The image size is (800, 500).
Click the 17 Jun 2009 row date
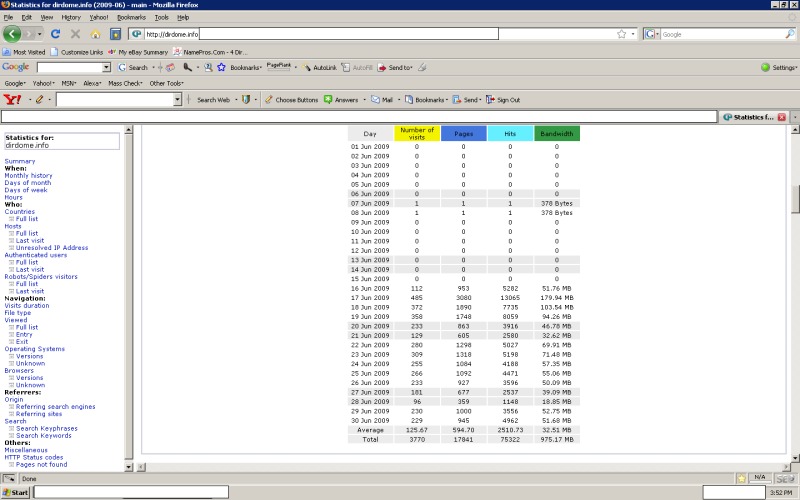[x=370, y=297]
